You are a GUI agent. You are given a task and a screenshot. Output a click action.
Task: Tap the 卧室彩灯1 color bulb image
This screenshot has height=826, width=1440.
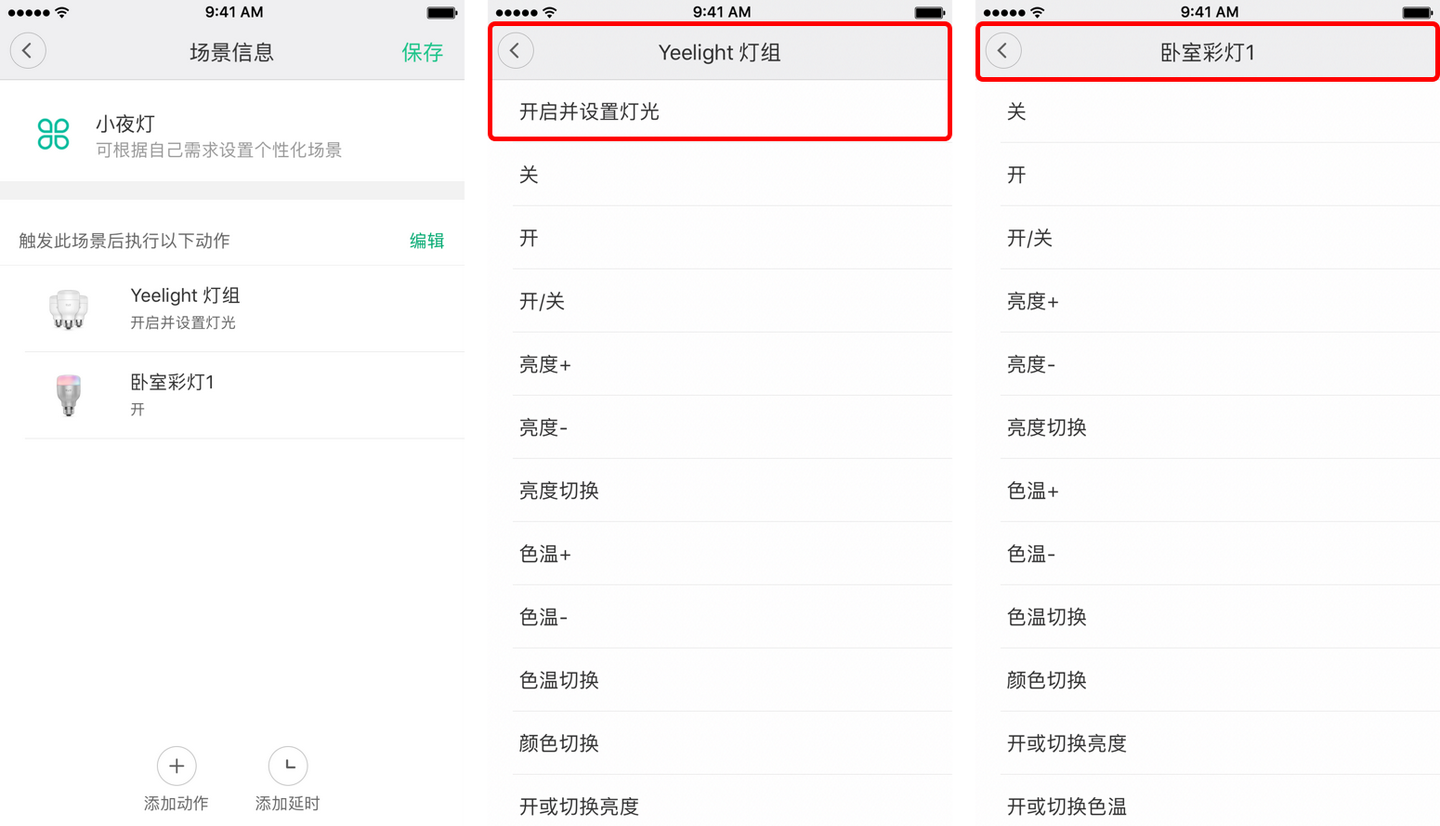(68, 395)
